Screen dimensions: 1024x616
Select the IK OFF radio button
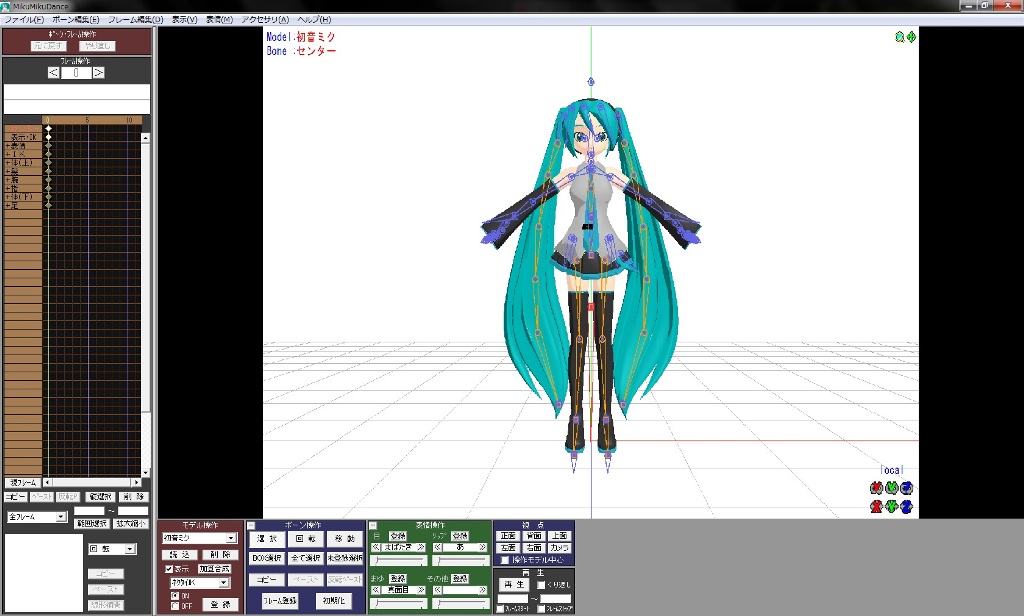[174, 606]
